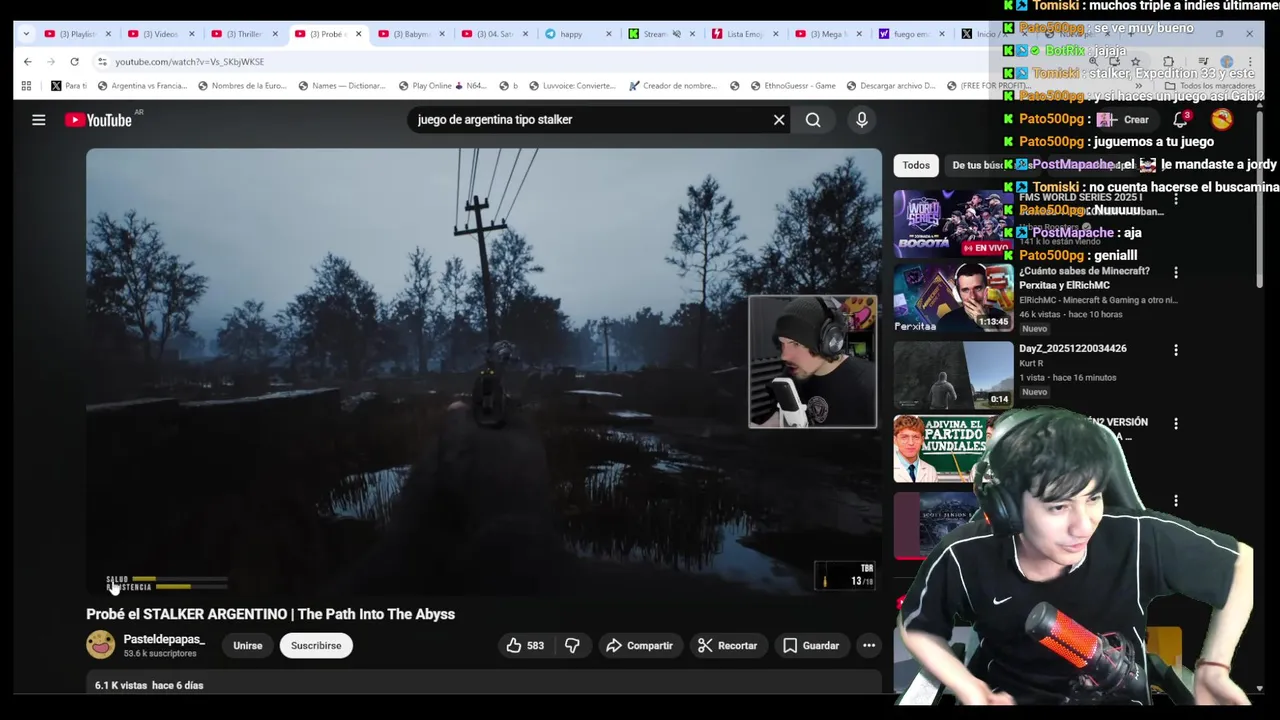Switch to the Mega tab

[x=826, y=34]
